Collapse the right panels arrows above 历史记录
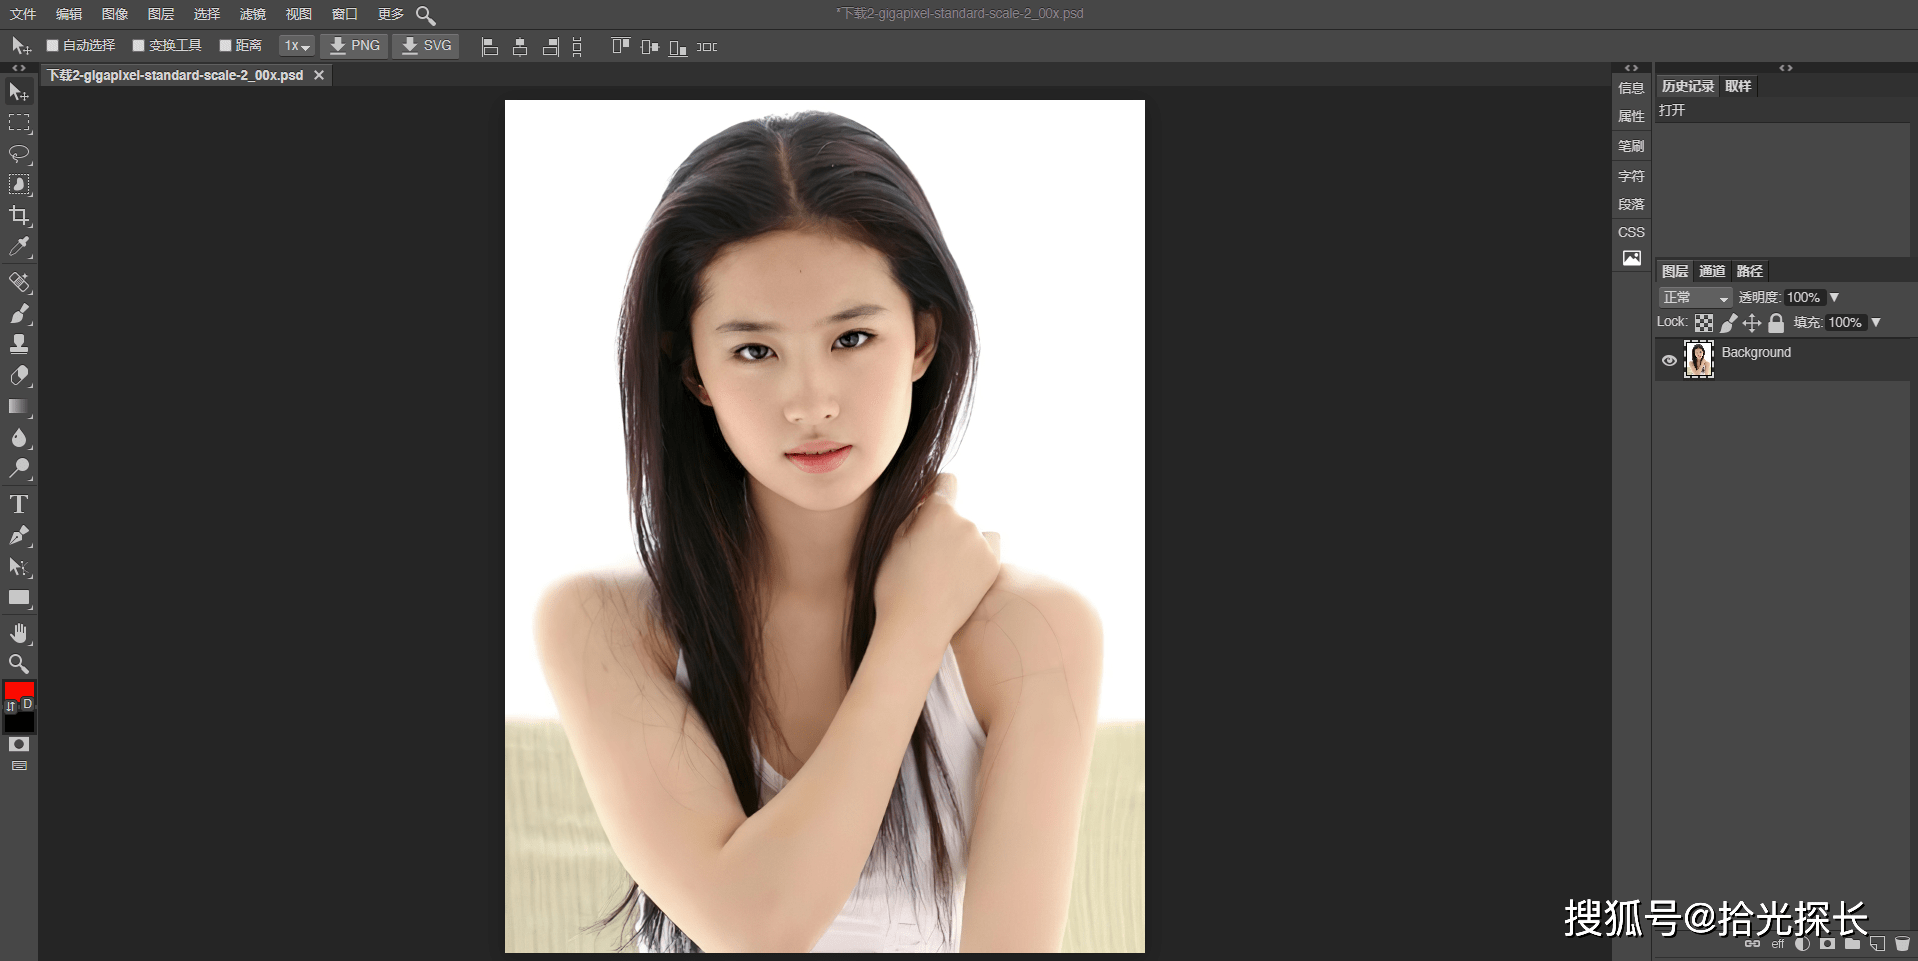This screenshot has height=961, width=1918. 1786,68
